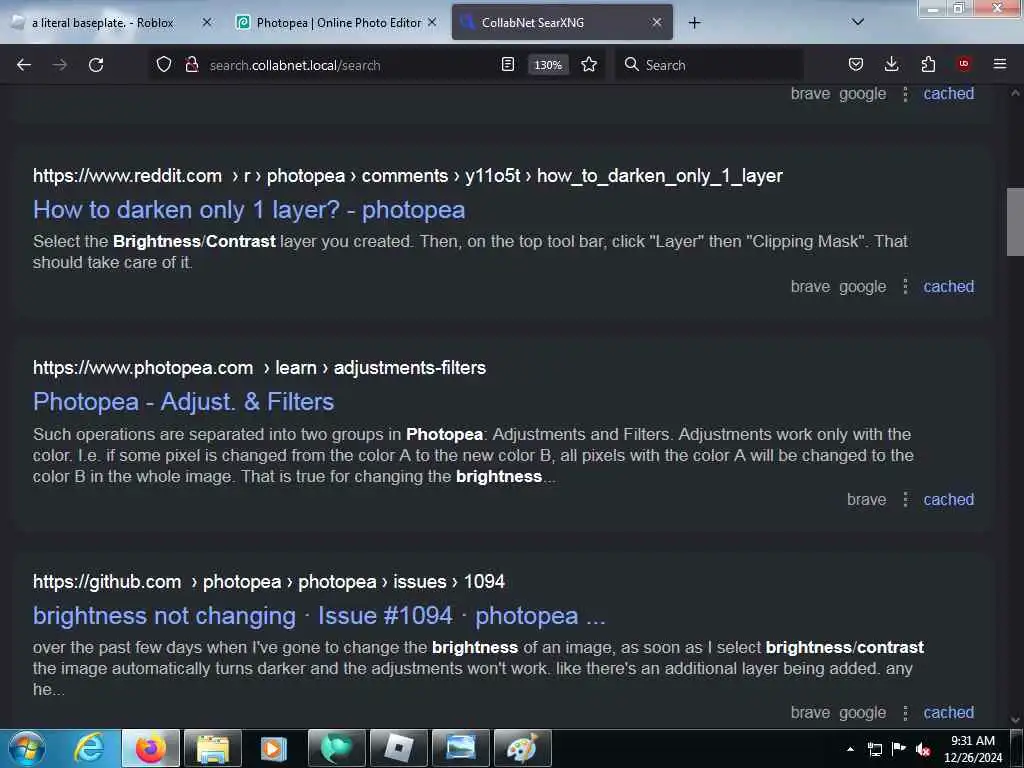
Task: Open the clock showing 9:31 AM
Action: 972,749
